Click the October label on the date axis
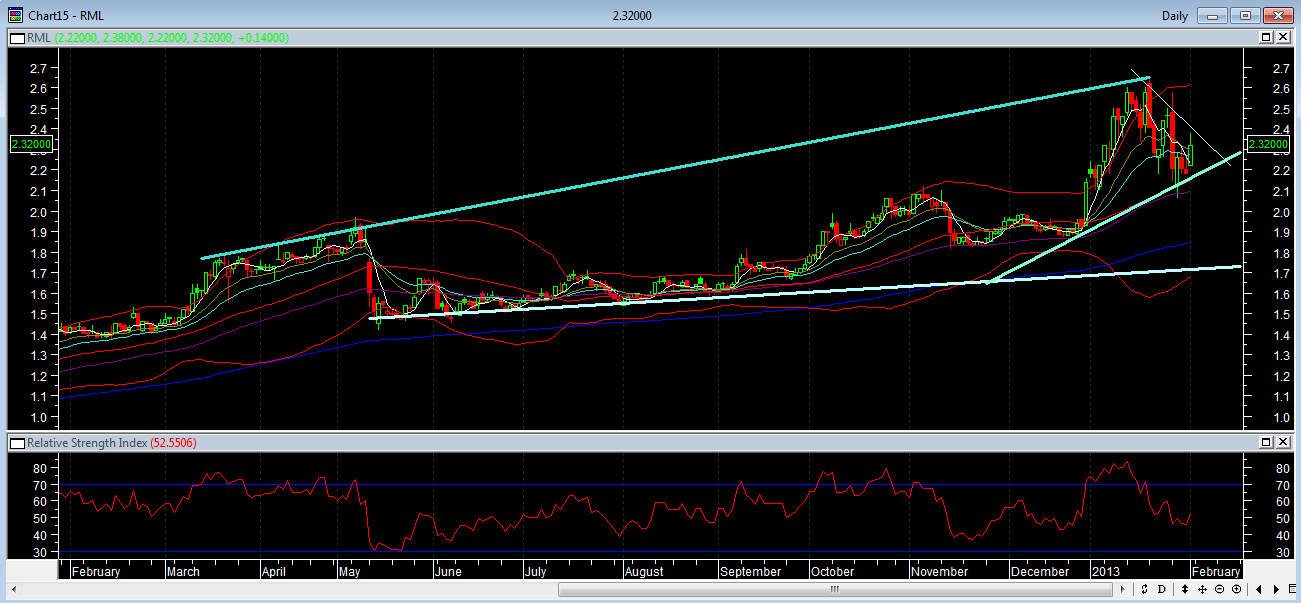Viewport: 1301px width, 603px height. point(832,571)
